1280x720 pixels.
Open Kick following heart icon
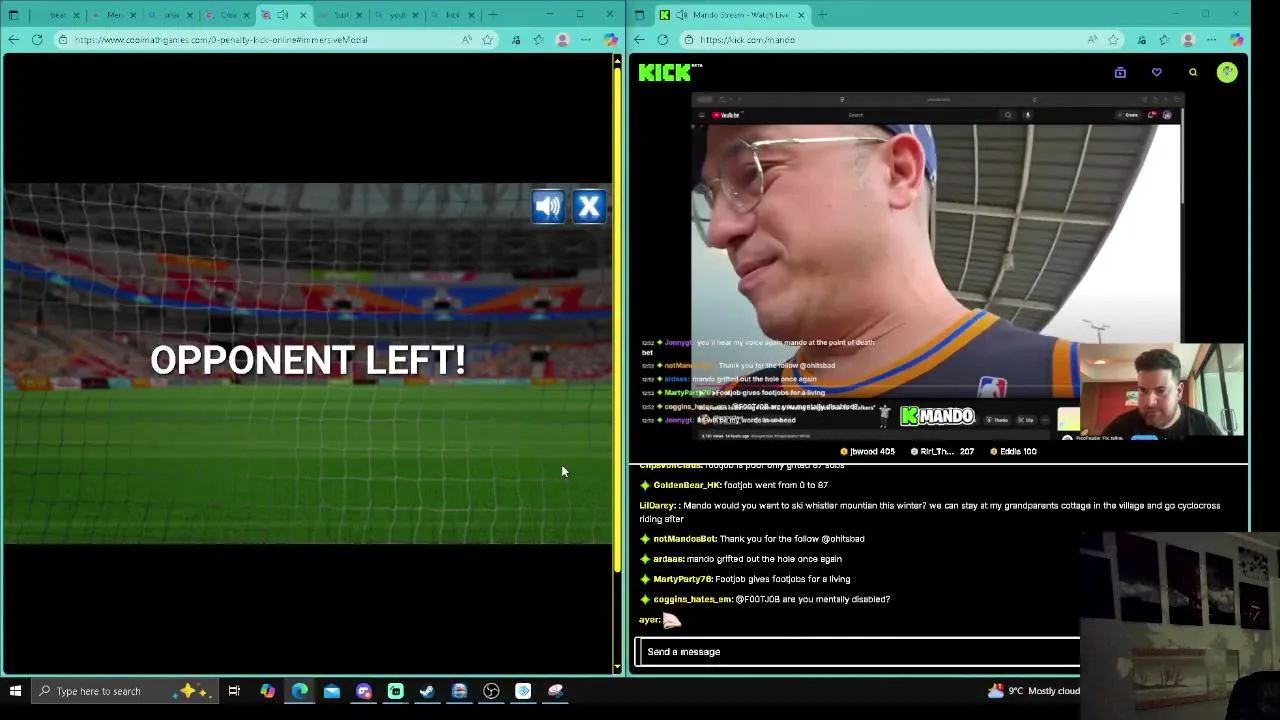coord(1157,72)
